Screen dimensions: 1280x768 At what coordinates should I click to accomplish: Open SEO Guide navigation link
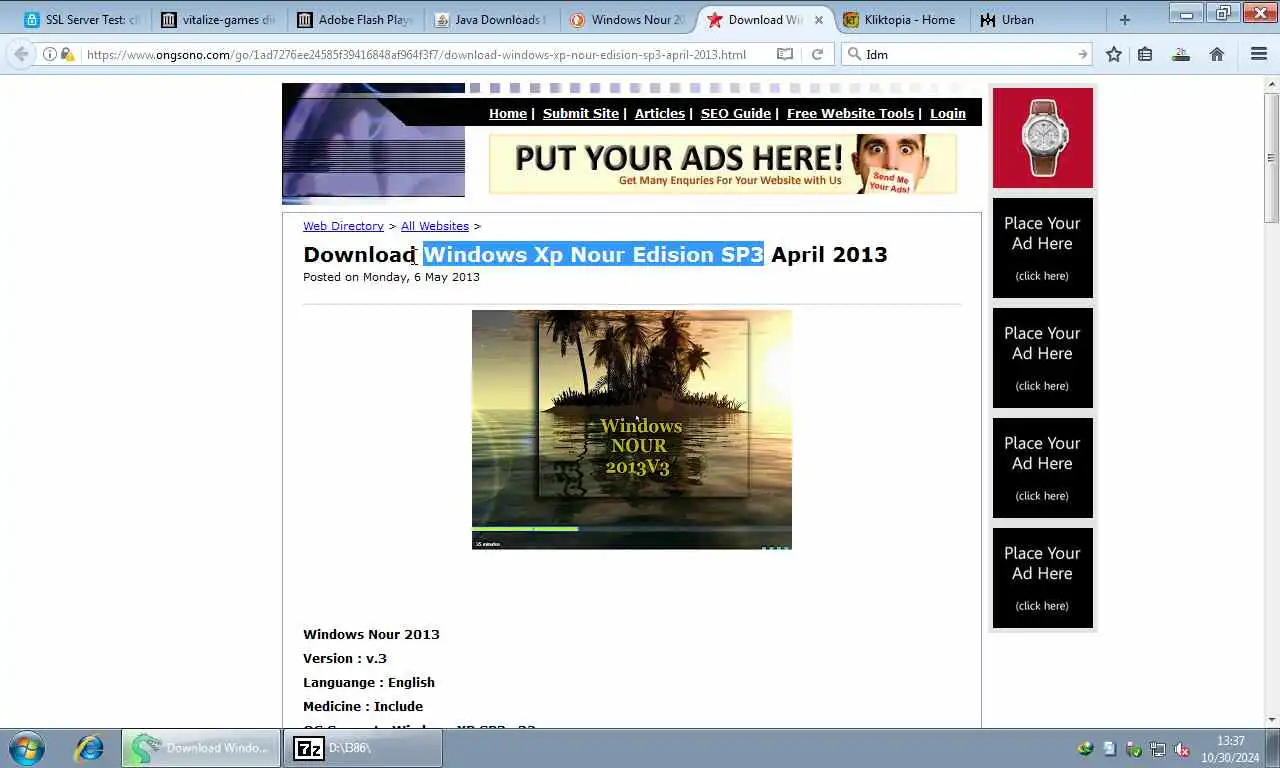(x=736, y=113)
